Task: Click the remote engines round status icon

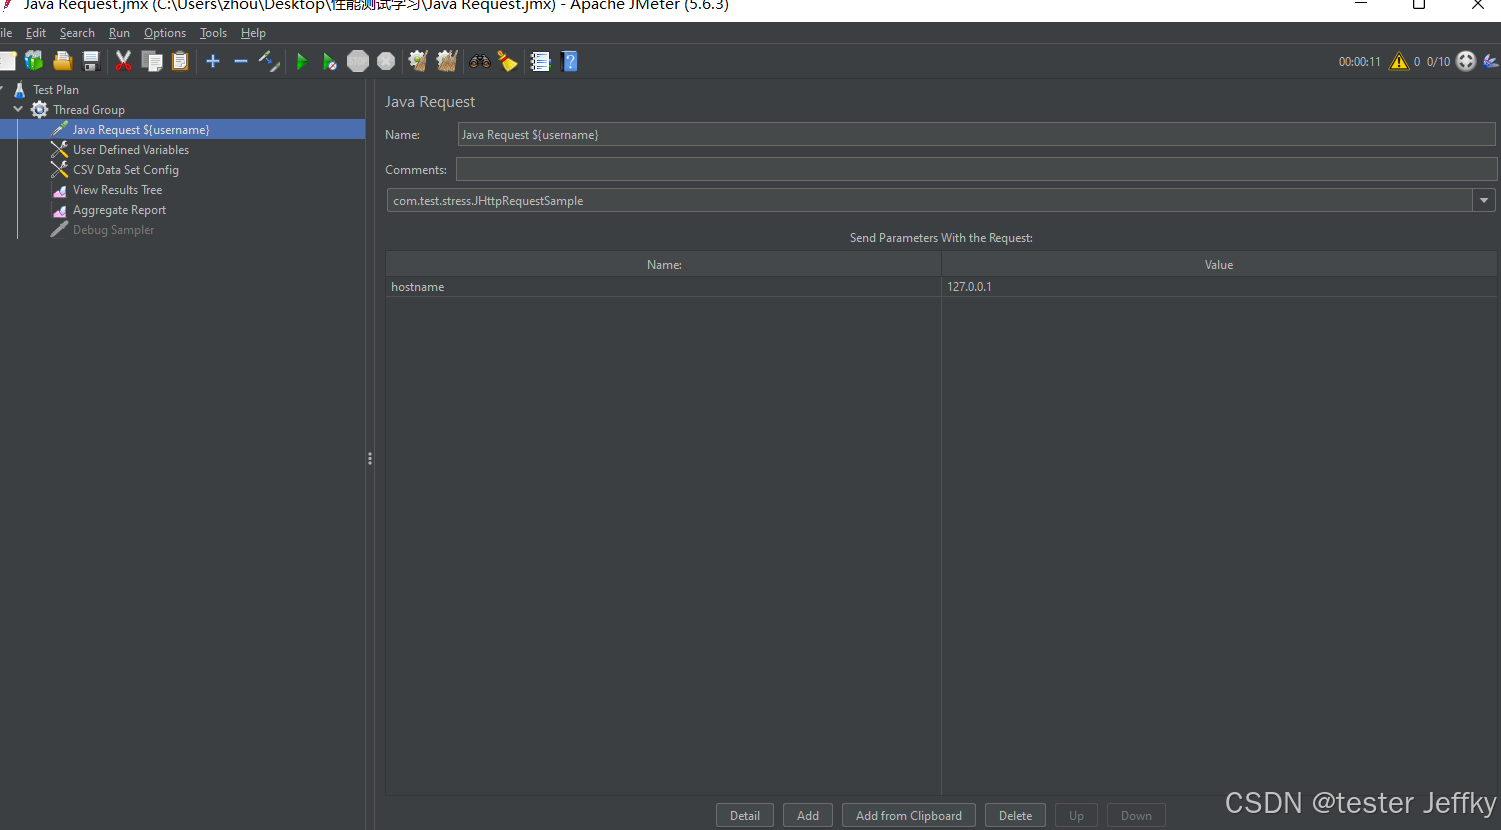Action: click(x=1466, y=61)
